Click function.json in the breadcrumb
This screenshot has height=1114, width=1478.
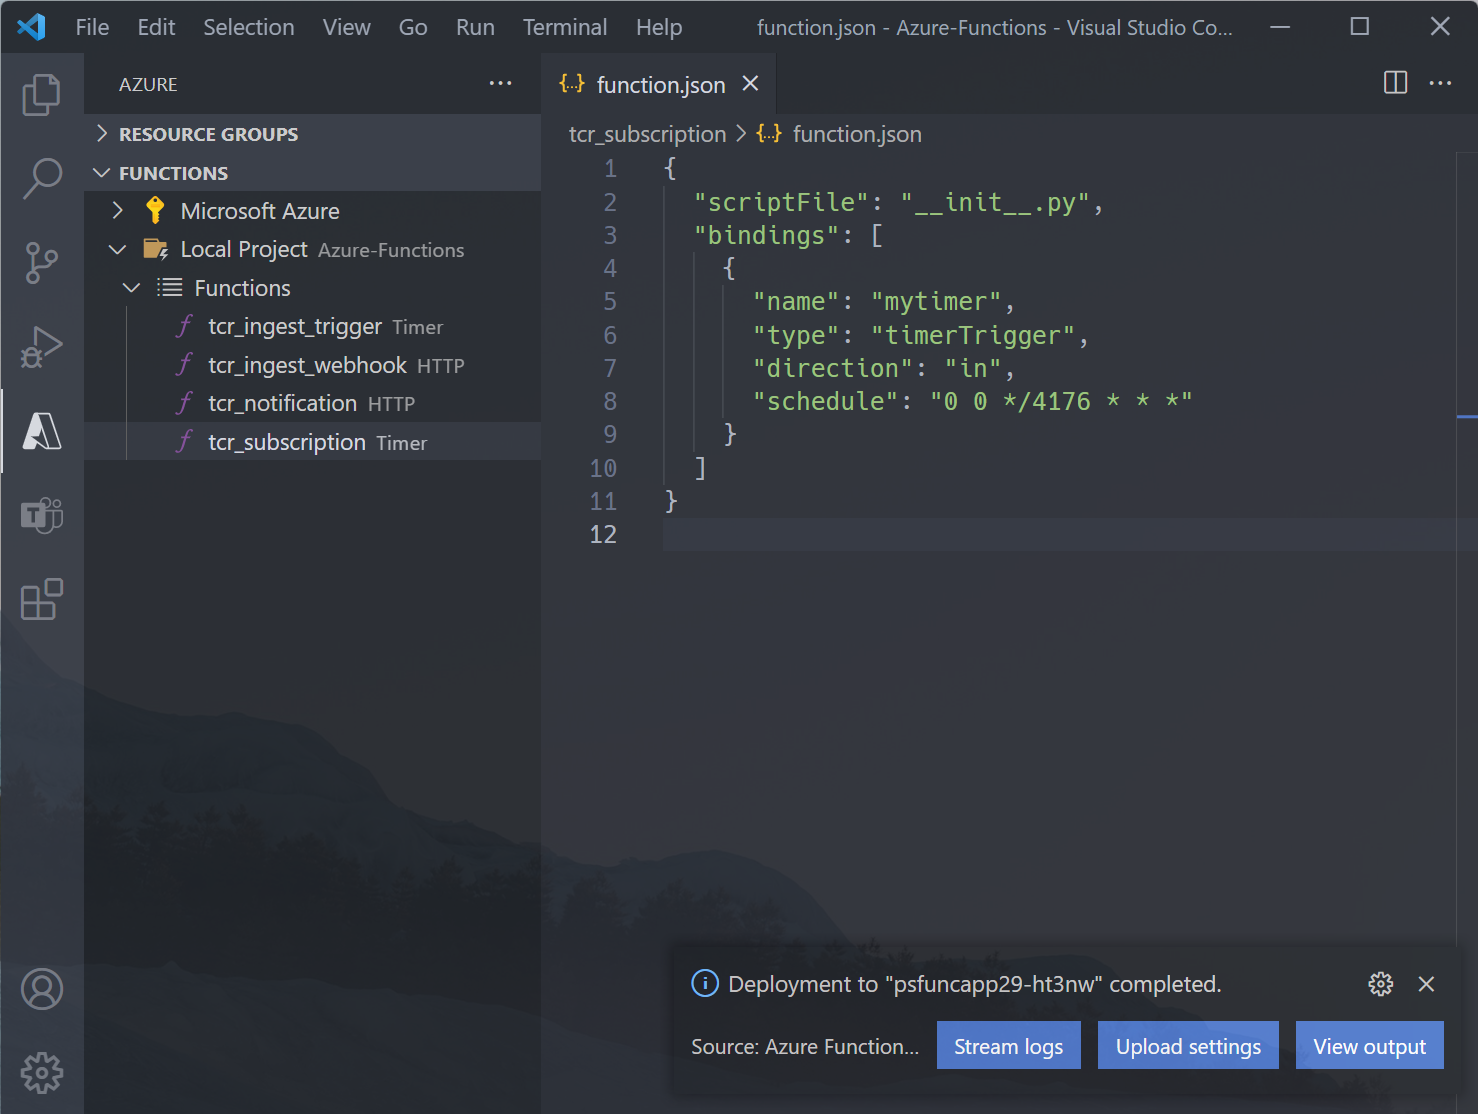pos(857,134)
